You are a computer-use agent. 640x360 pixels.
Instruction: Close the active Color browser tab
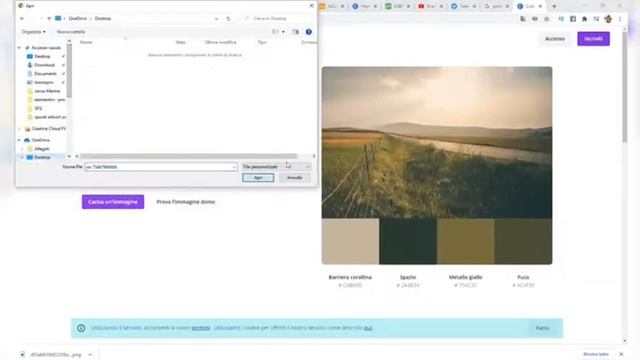point(540,6)
